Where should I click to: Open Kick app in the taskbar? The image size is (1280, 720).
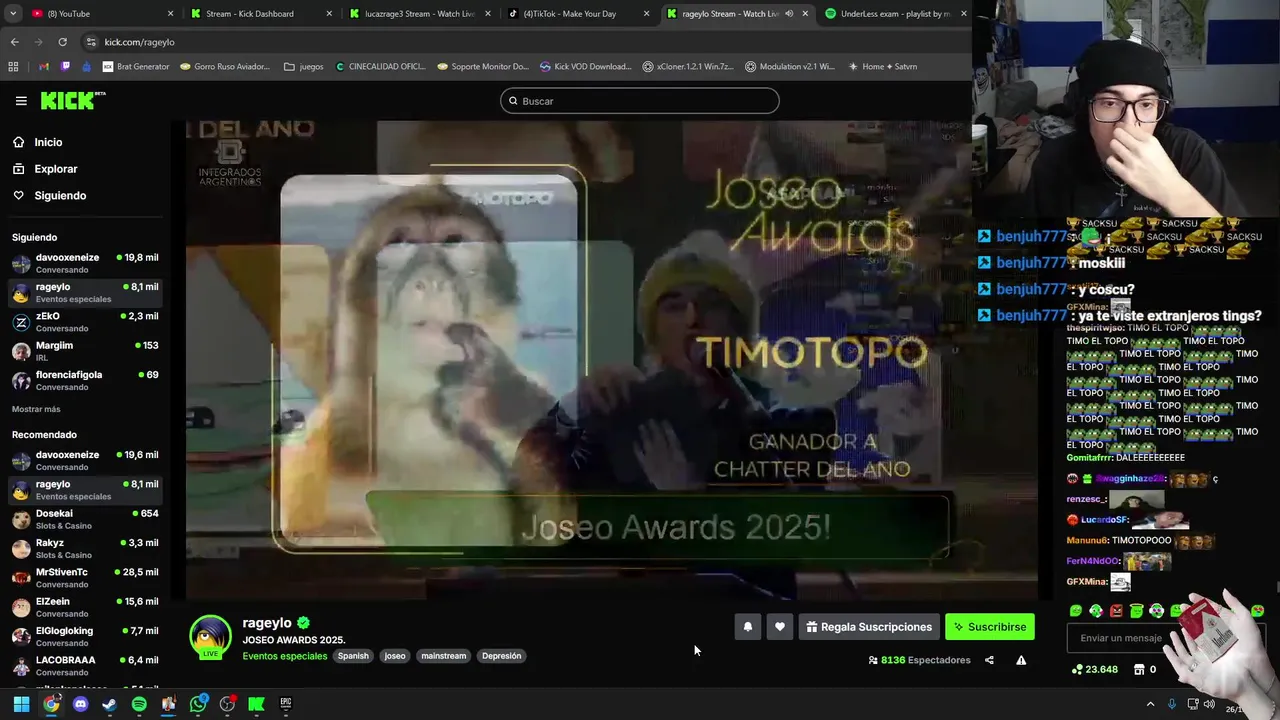256,704
